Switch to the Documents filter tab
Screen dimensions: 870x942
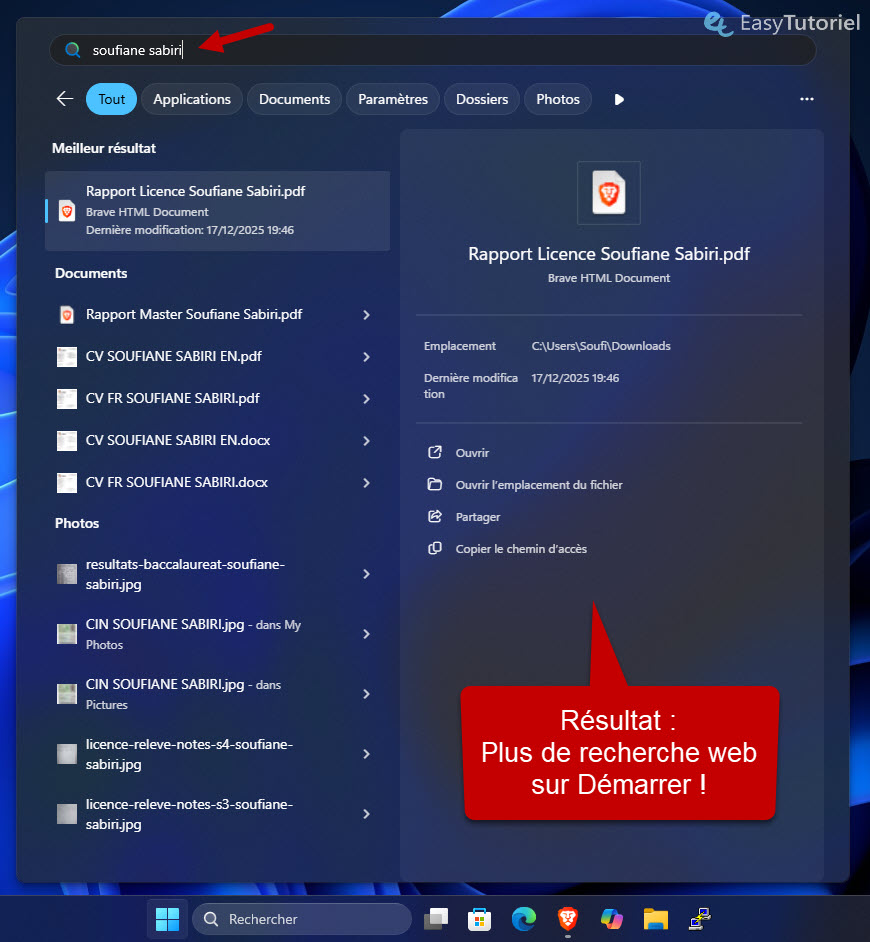[x=294, y=99]
